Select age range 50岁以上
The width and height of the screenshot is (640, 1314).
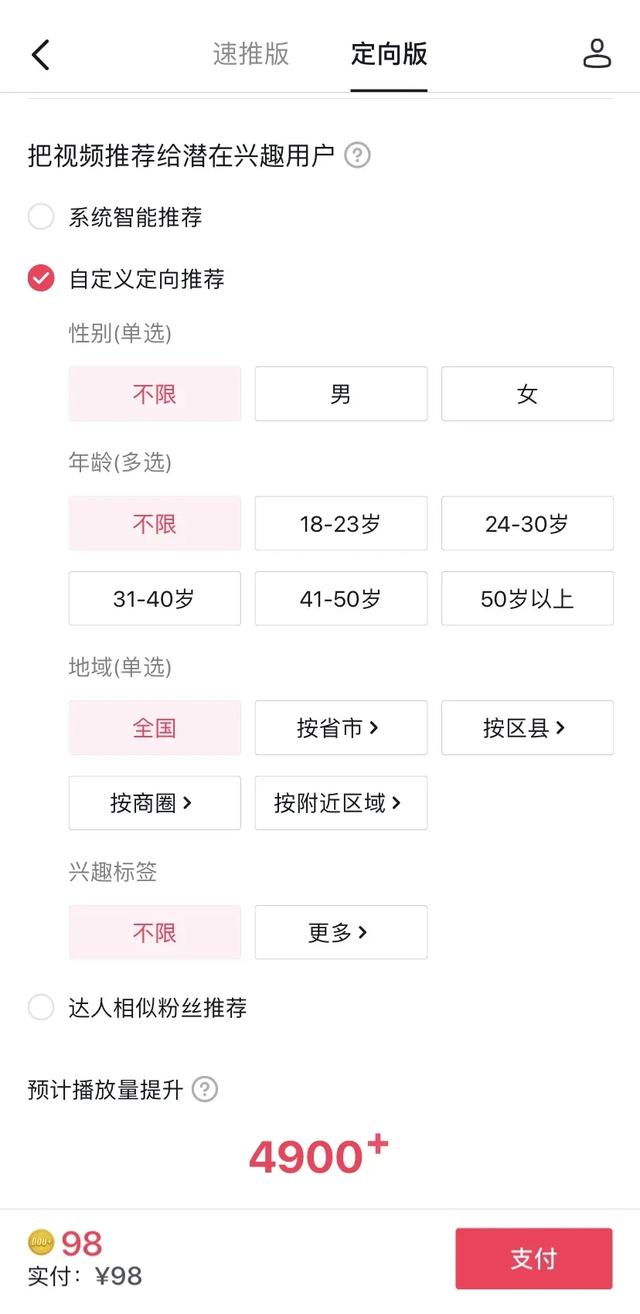click(x=527, y=599)
